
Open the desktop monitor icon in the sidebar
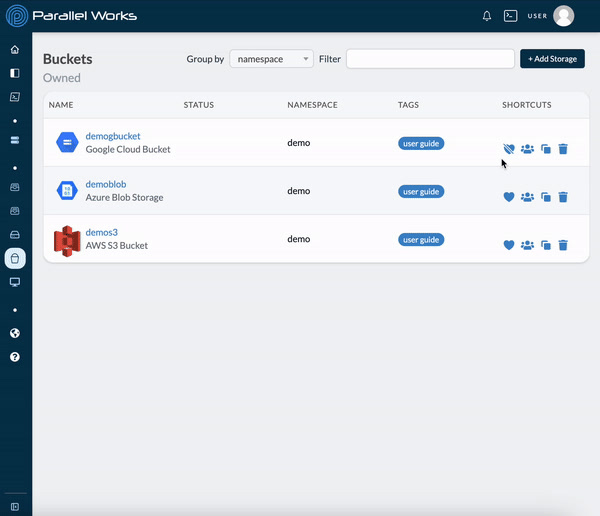pos(15,282)
